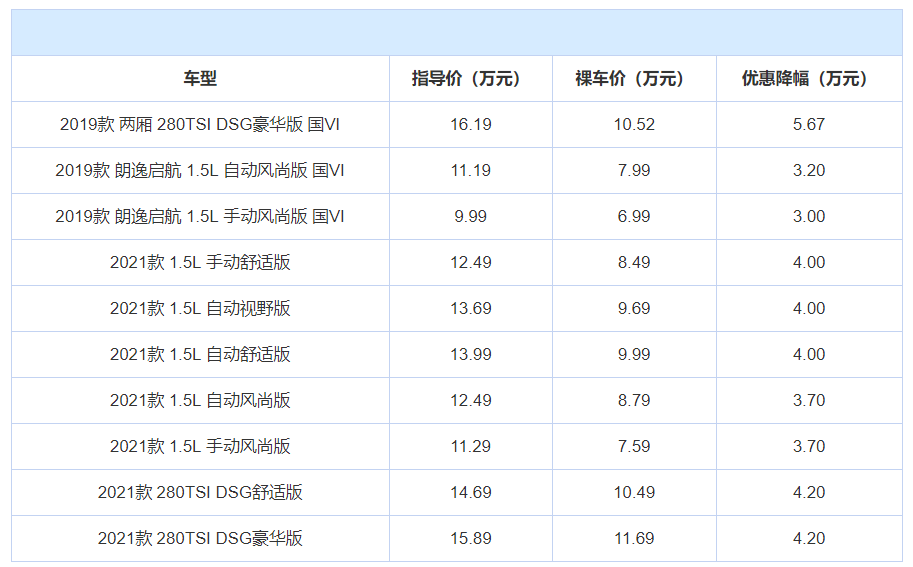Screen dimensions: 913x567
Task: Select row 2021款 280TSI DSG舒适版
Action: [x=456, y=492]
